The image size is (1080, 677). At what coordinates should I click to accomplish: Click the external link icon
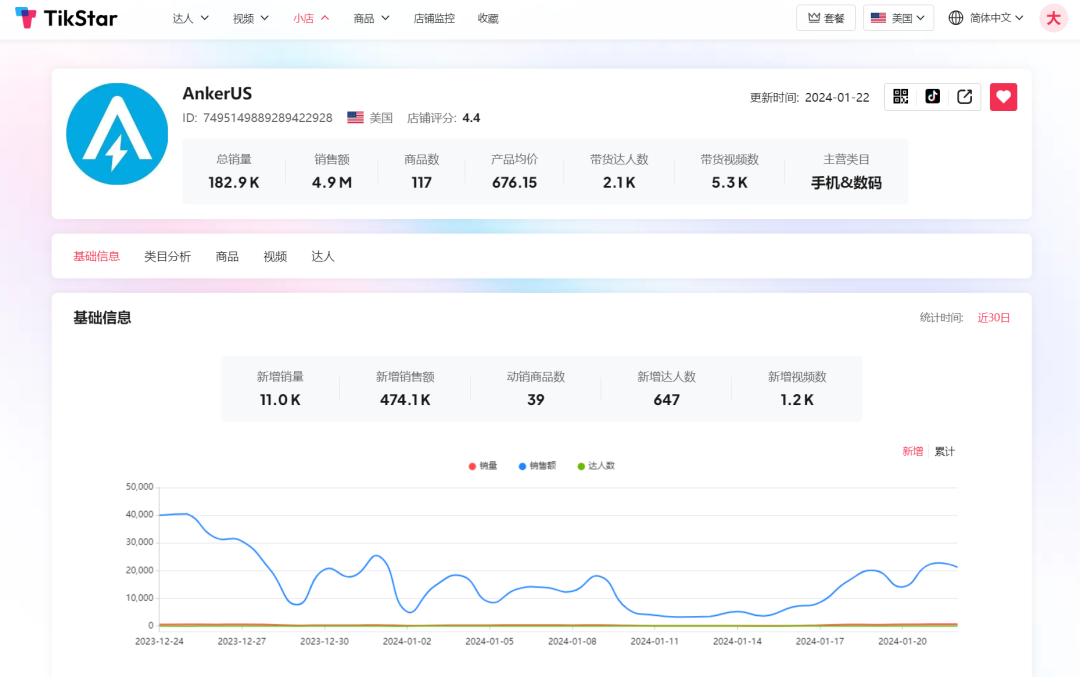click(964, 96)
